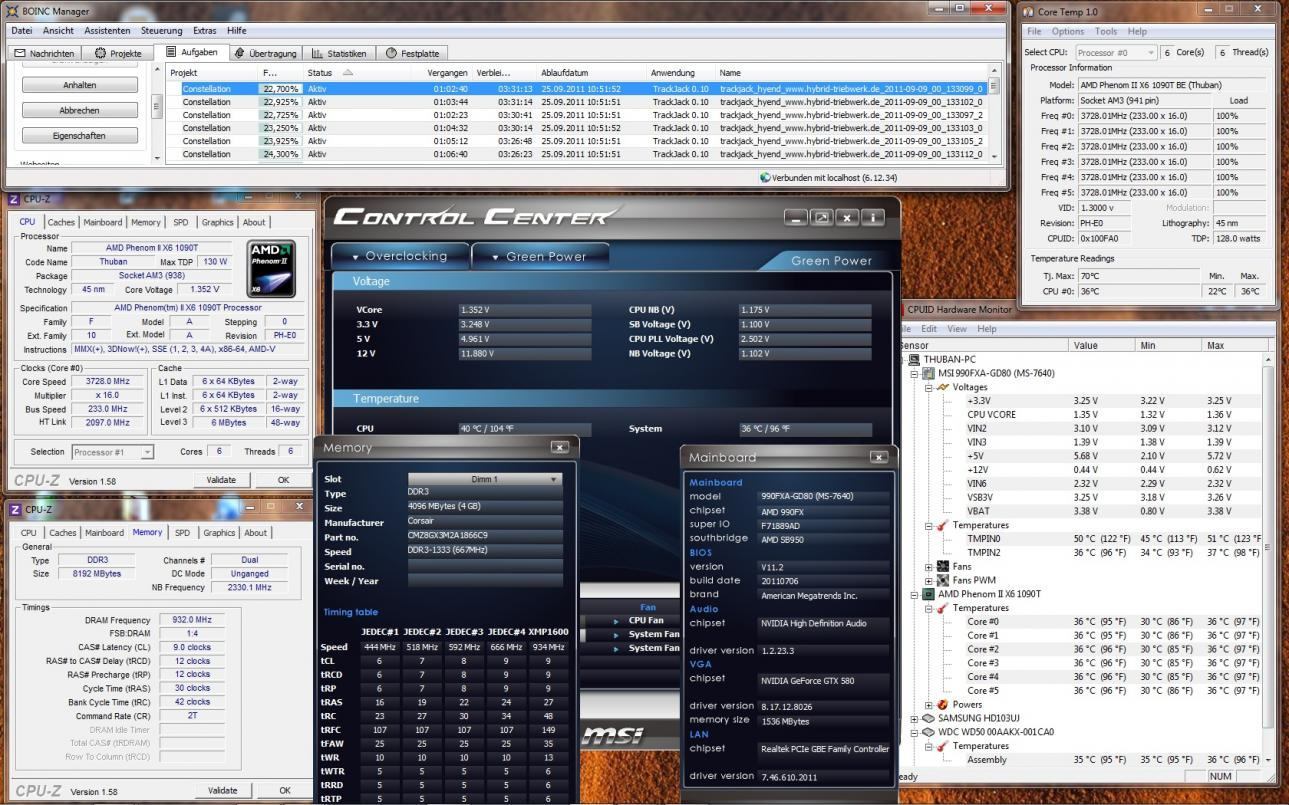
Task: Open the Steuerung menu in BOINC Manager
Action: (162, 31)
